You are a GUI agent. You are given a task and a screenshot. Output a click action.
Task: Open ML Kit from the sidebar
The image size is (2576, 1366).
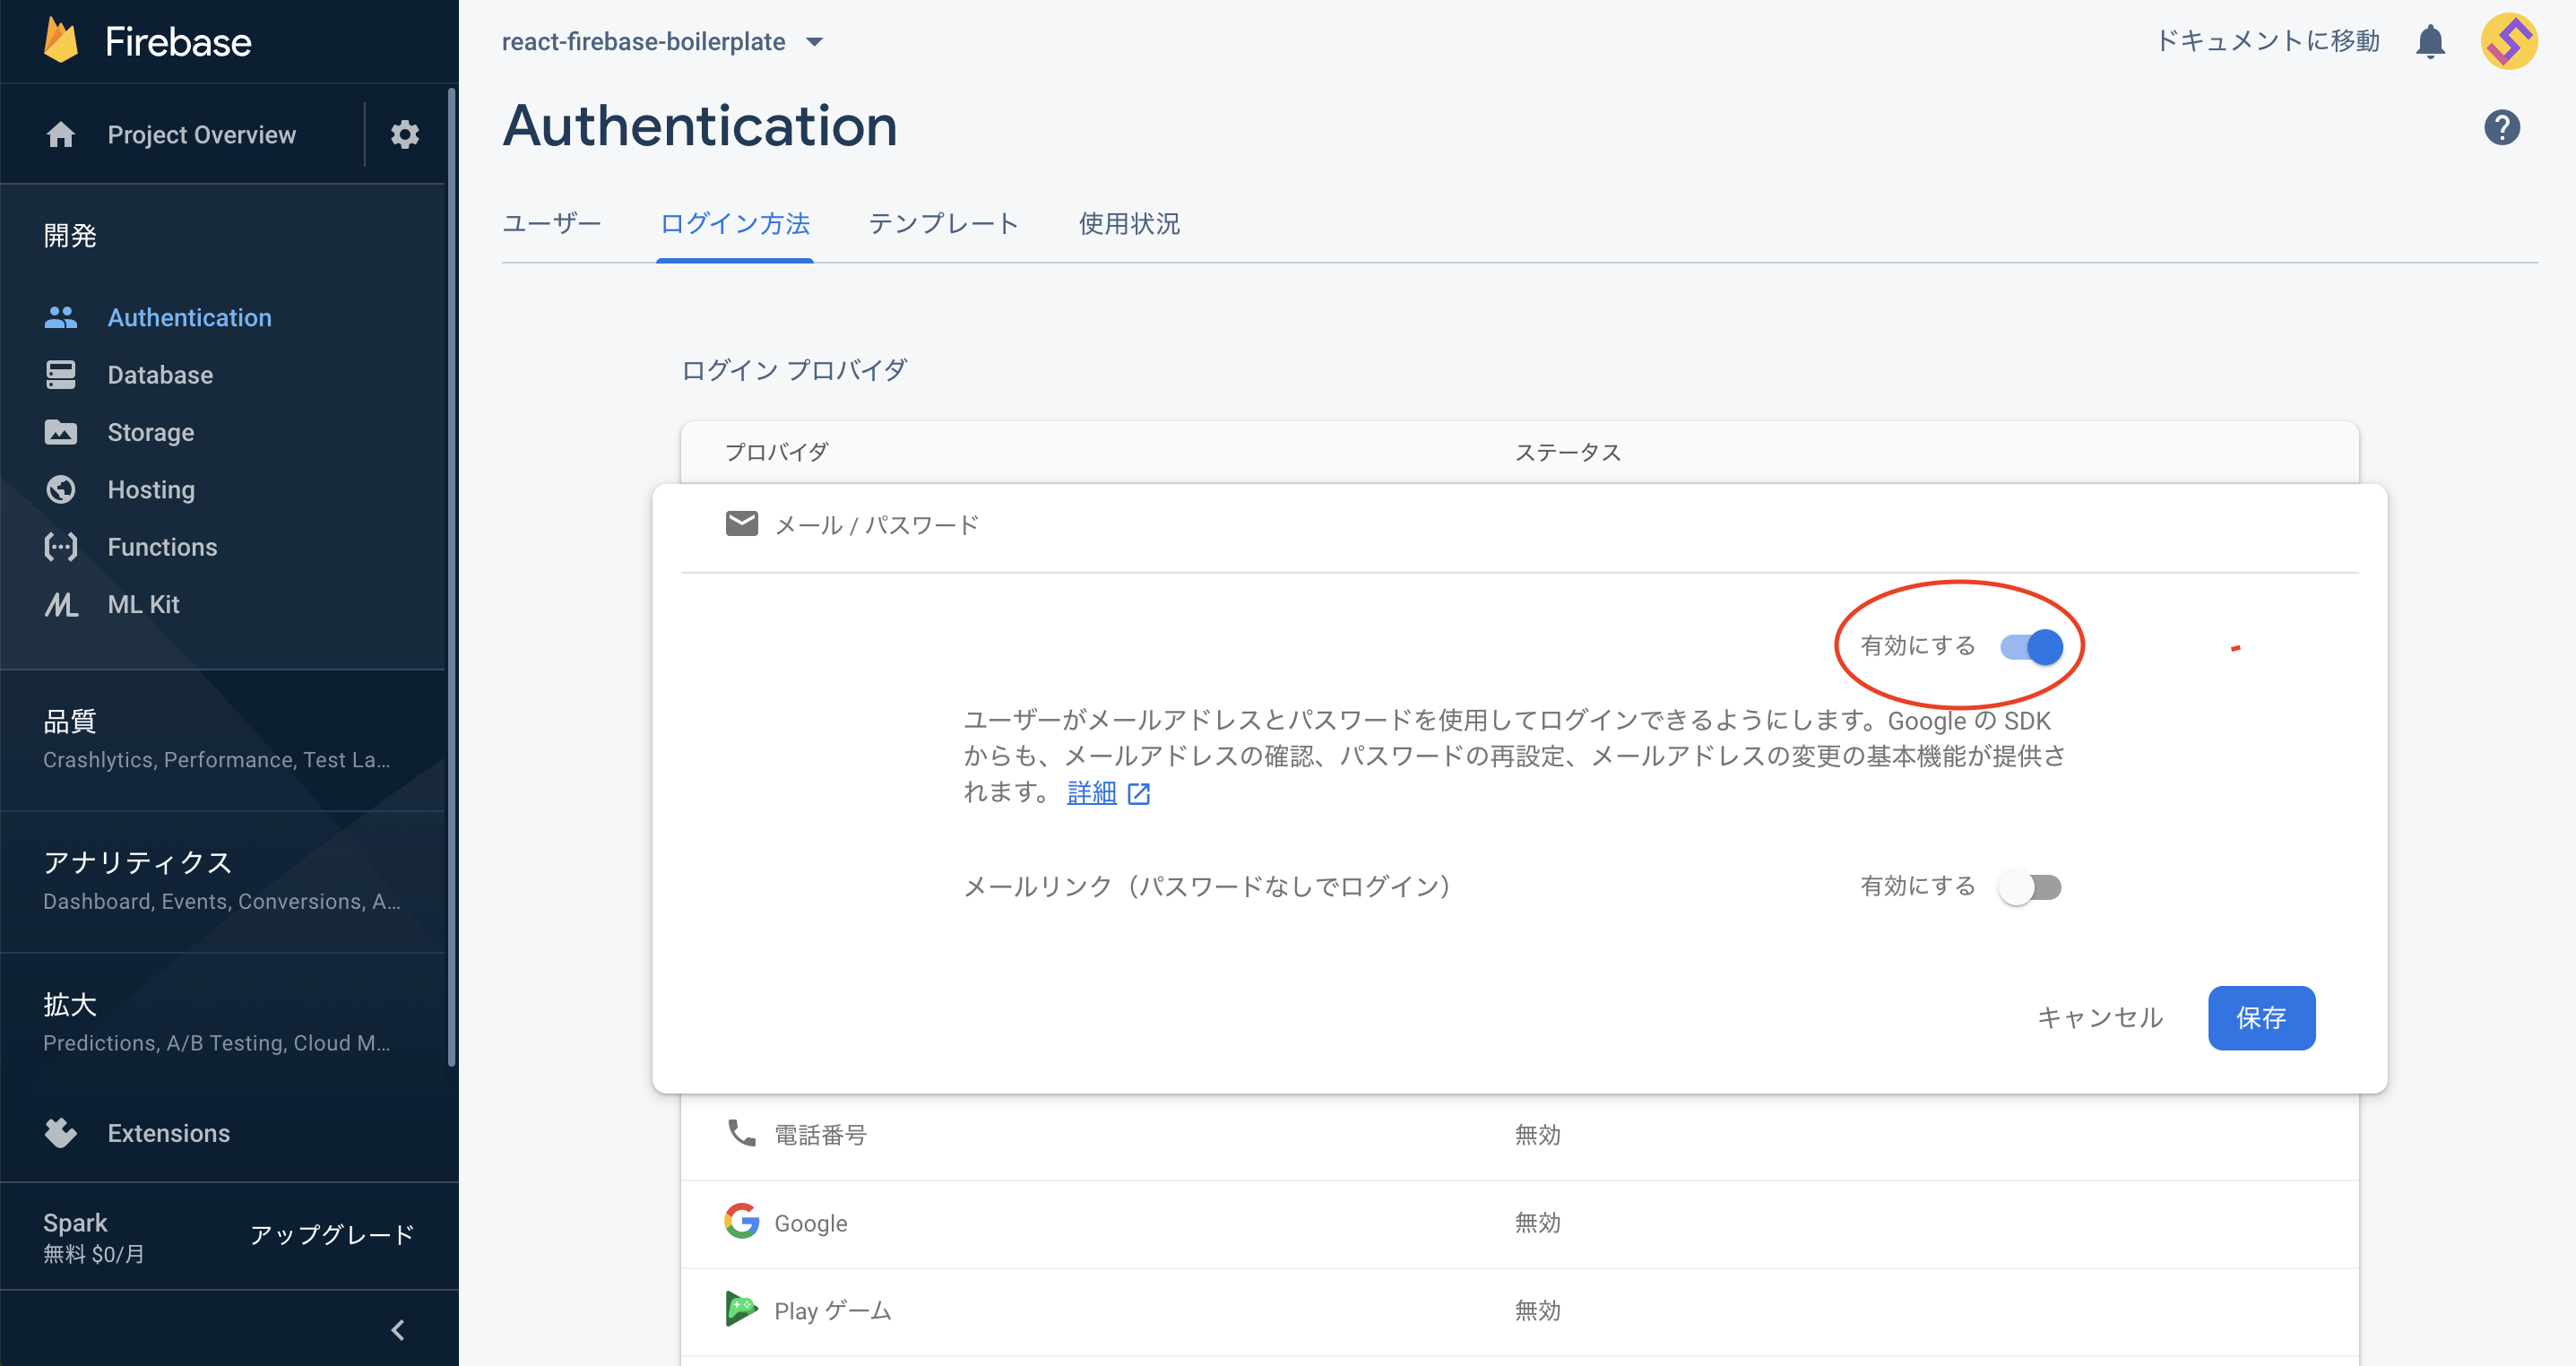(144, 604)
